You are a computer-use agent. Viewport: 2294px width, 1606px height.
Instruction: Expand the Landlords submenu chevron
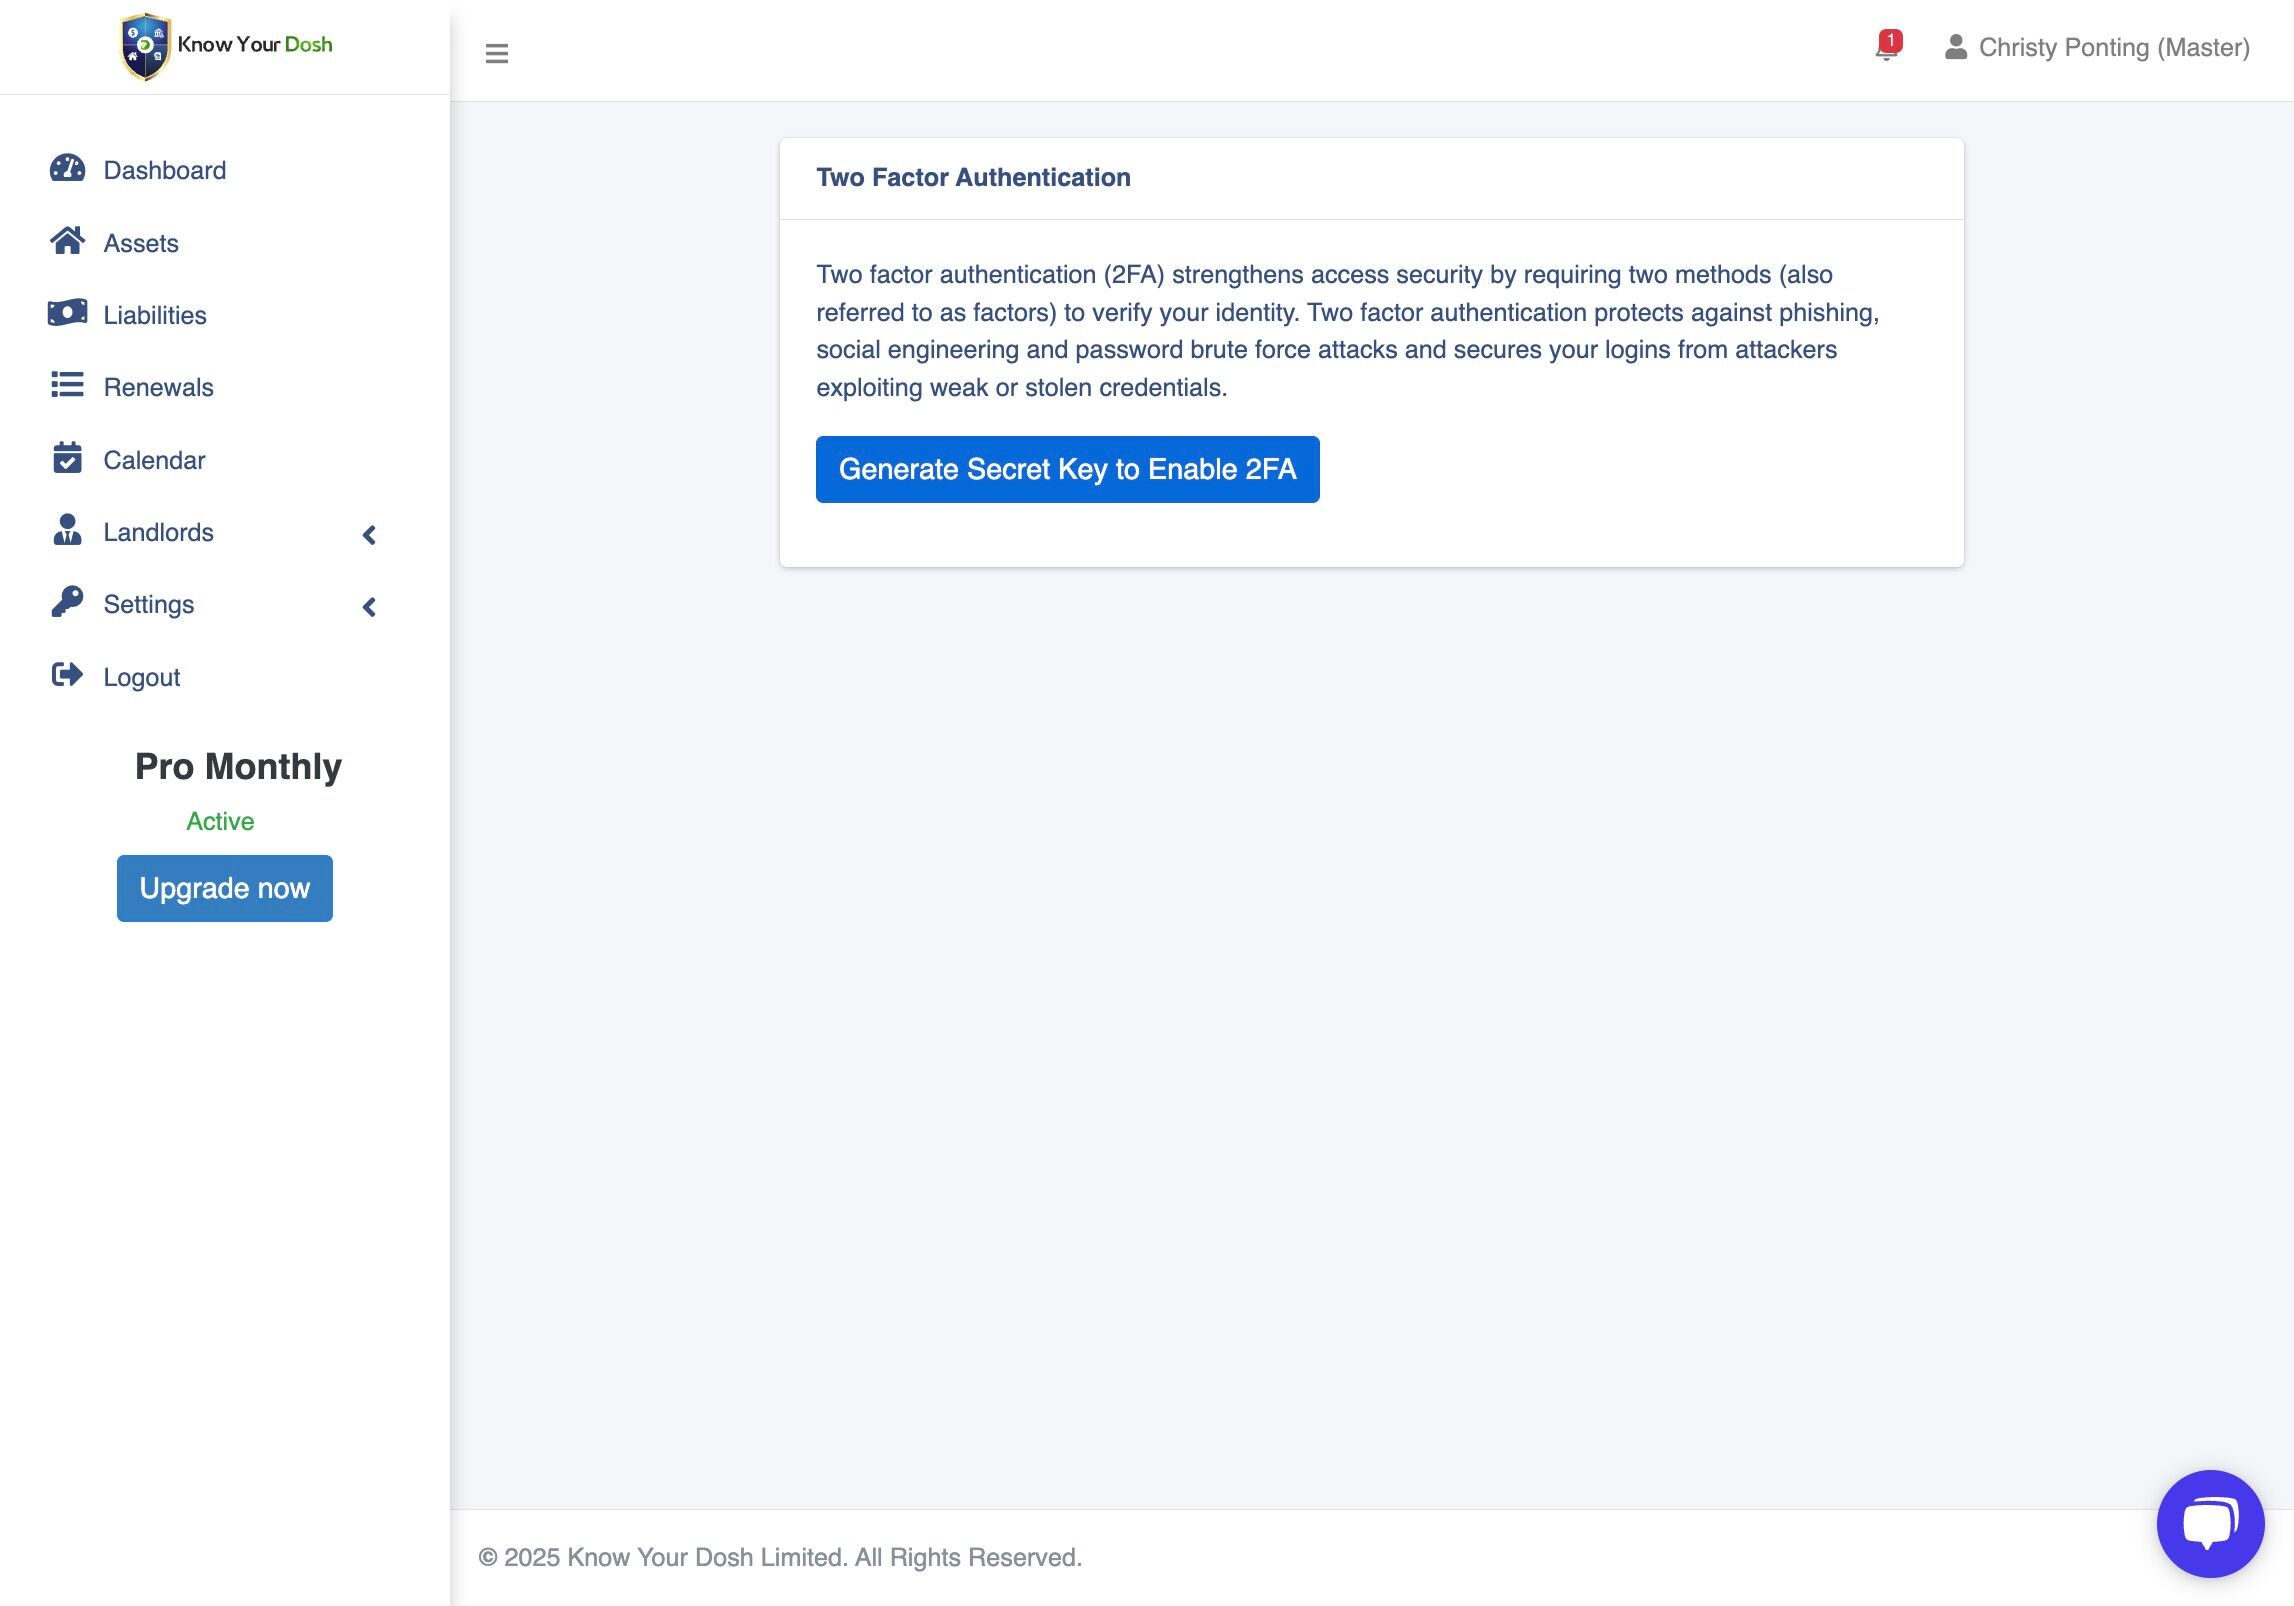pyautogui.click(x=369, y=535)
